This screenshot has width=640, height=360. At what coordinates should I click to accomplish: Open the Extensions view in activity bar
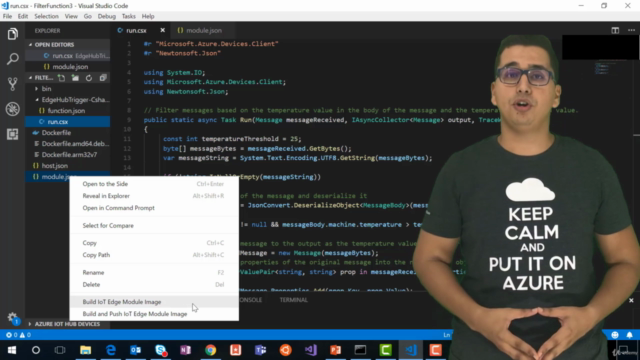(x=13, y=134)
